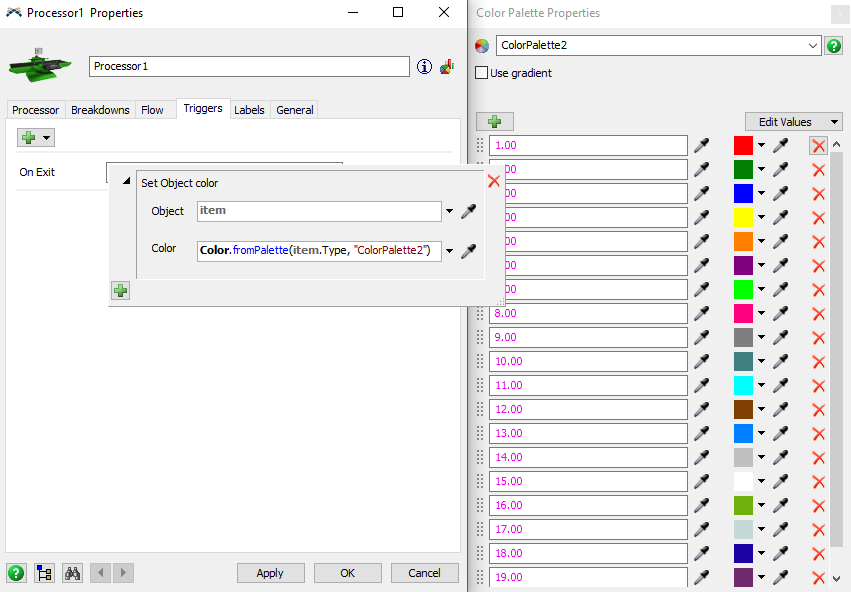Open the tree view icon at bottom left
This screenshot has height=592, width=851.
pyautogui.click(x=44, y=573)
